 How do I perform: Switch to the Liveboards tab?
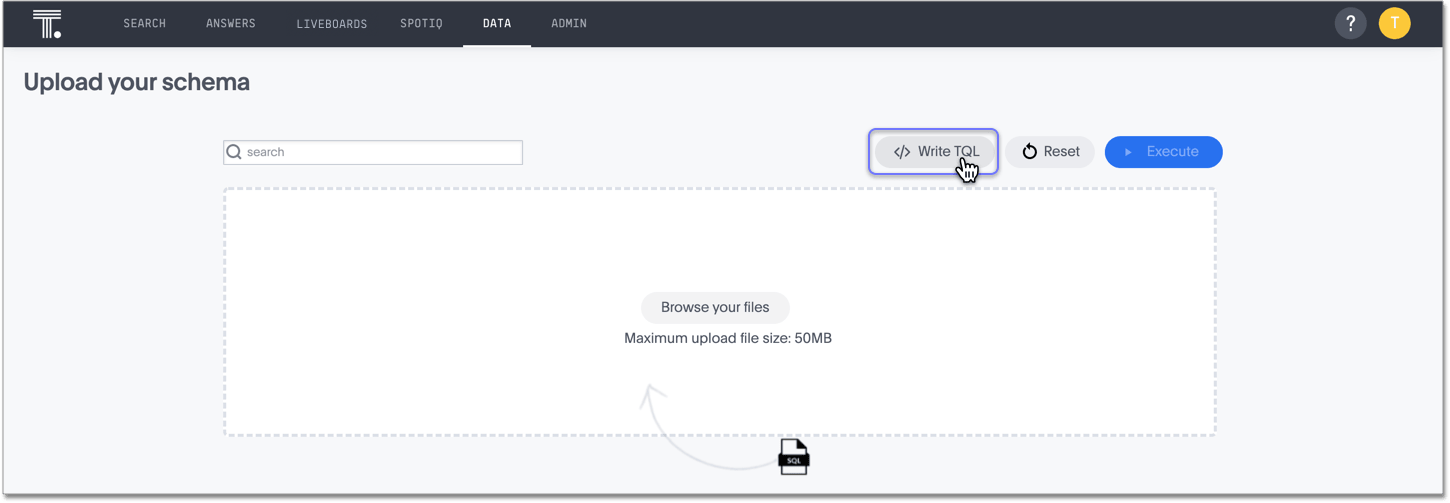point(332,23)
